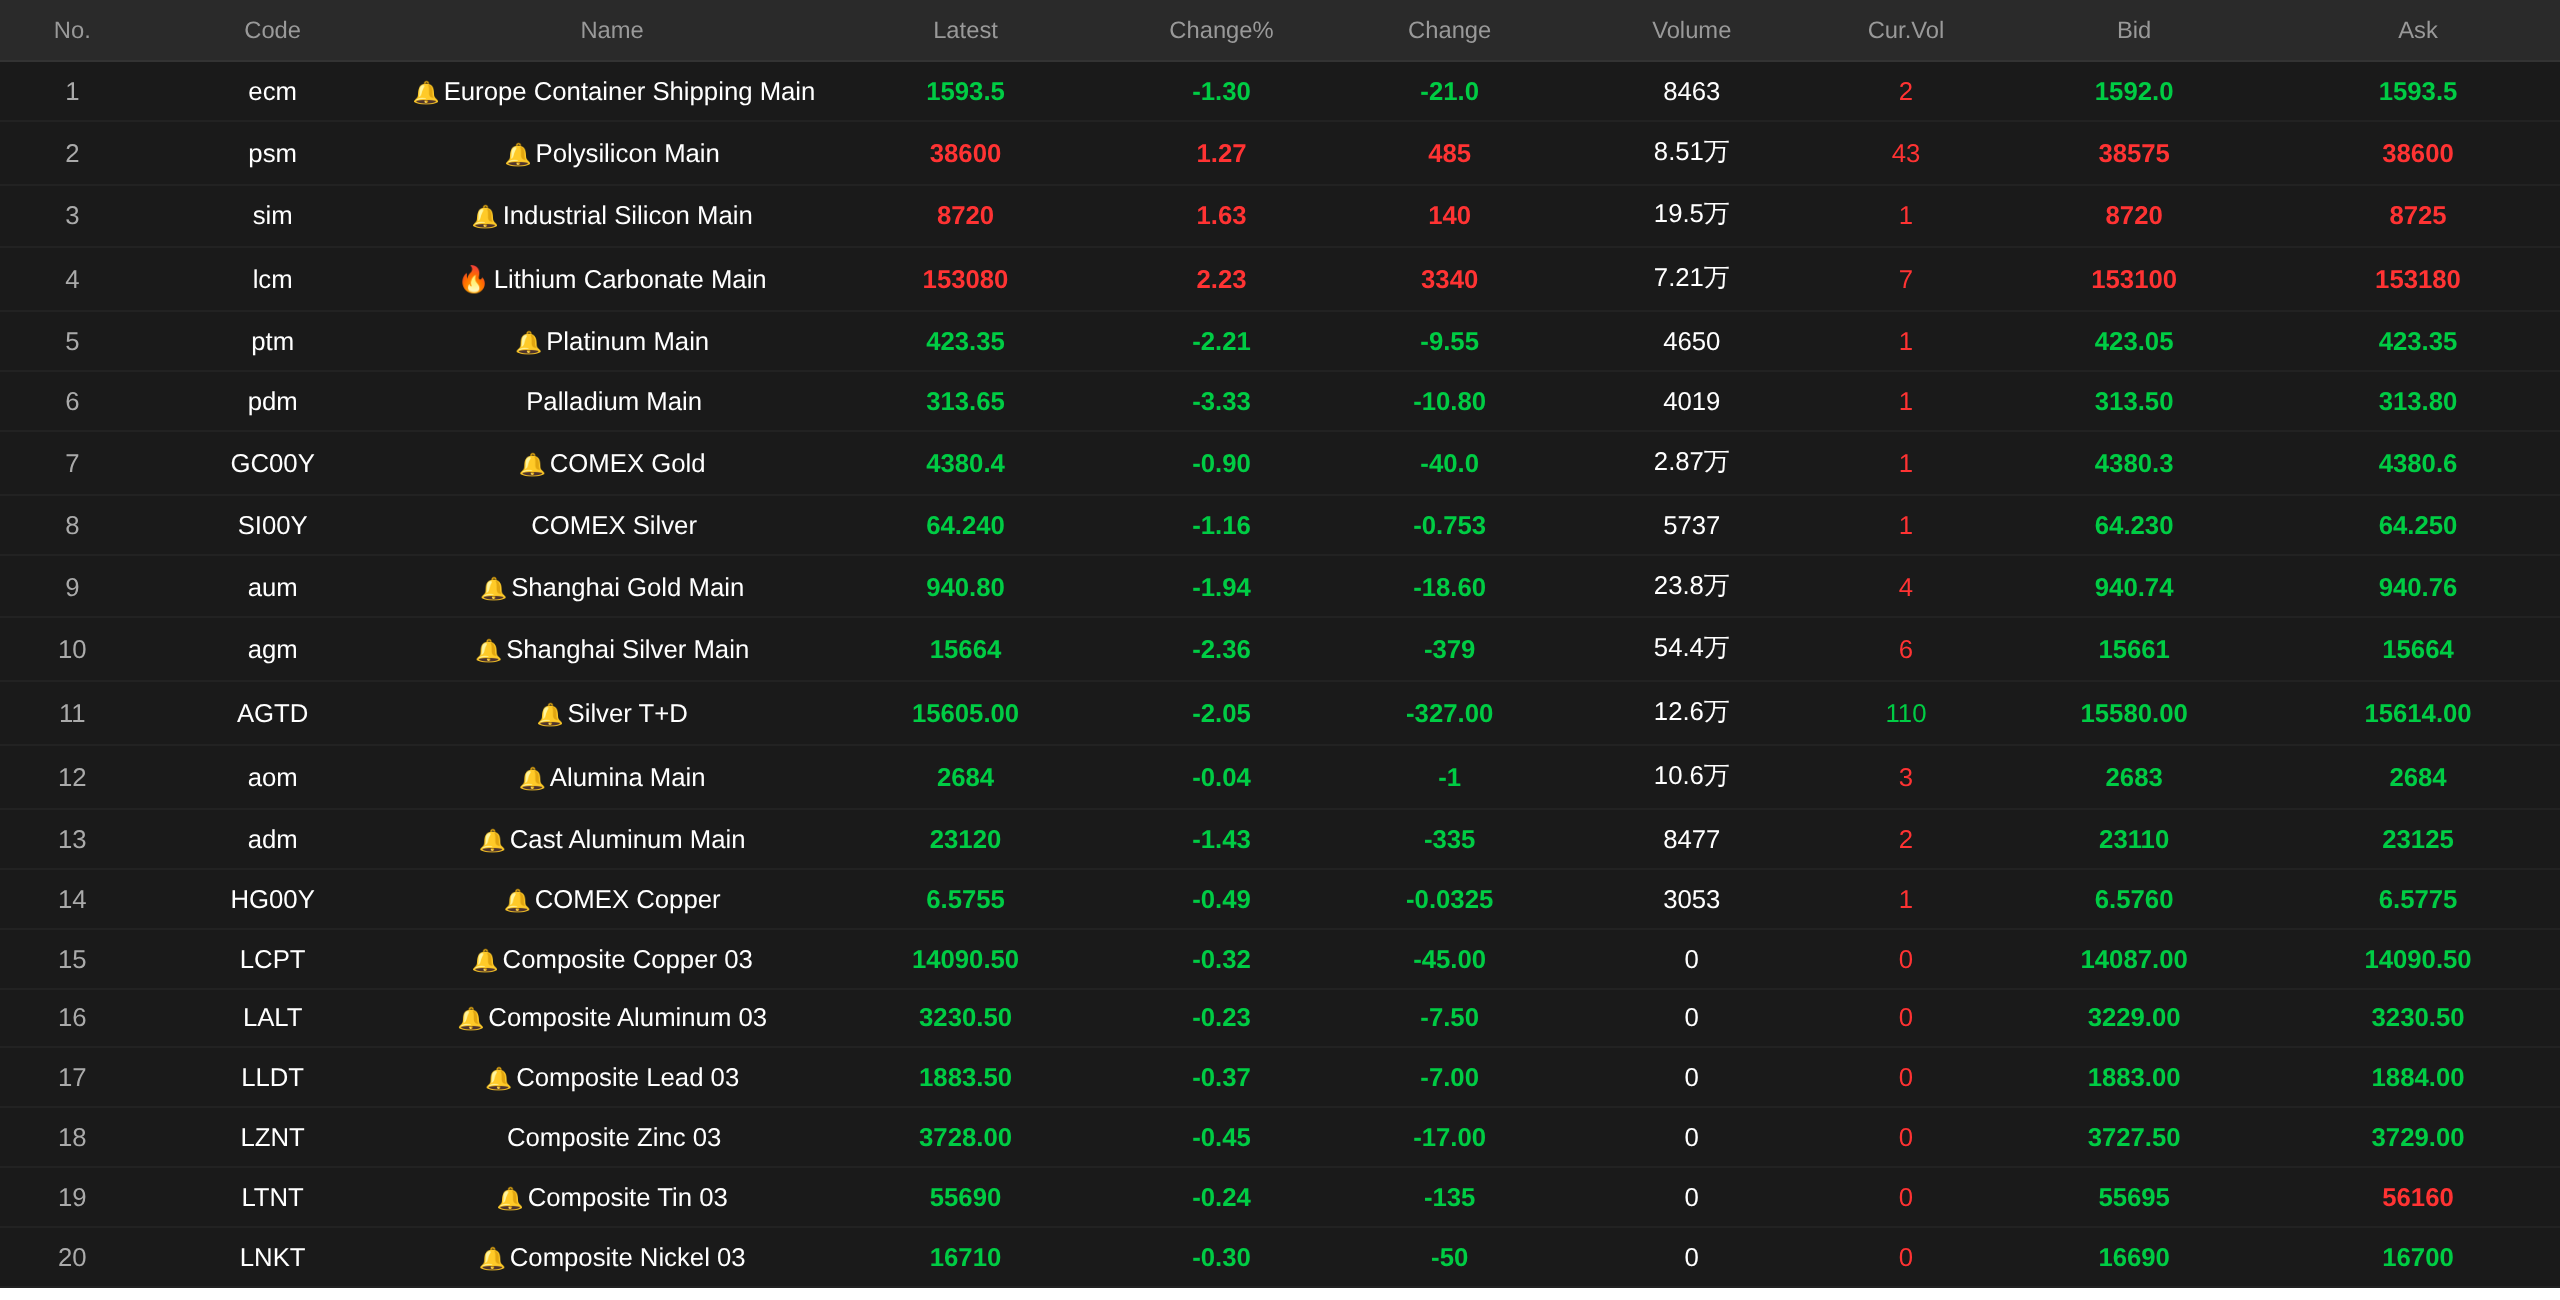Click the fire icon by Lithium Carbonate Main
The width and height of the screenshot is (2560, 1300).
pos(473,279)
